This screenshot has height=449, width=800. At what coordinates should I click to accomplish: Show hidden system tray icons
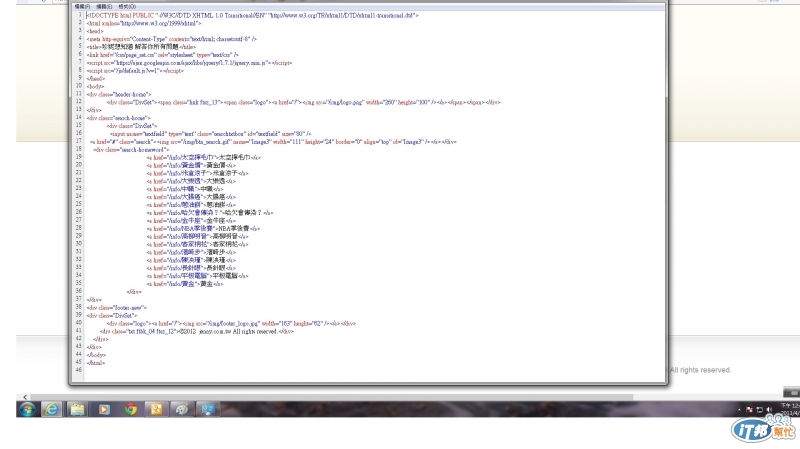pos(739,410)
